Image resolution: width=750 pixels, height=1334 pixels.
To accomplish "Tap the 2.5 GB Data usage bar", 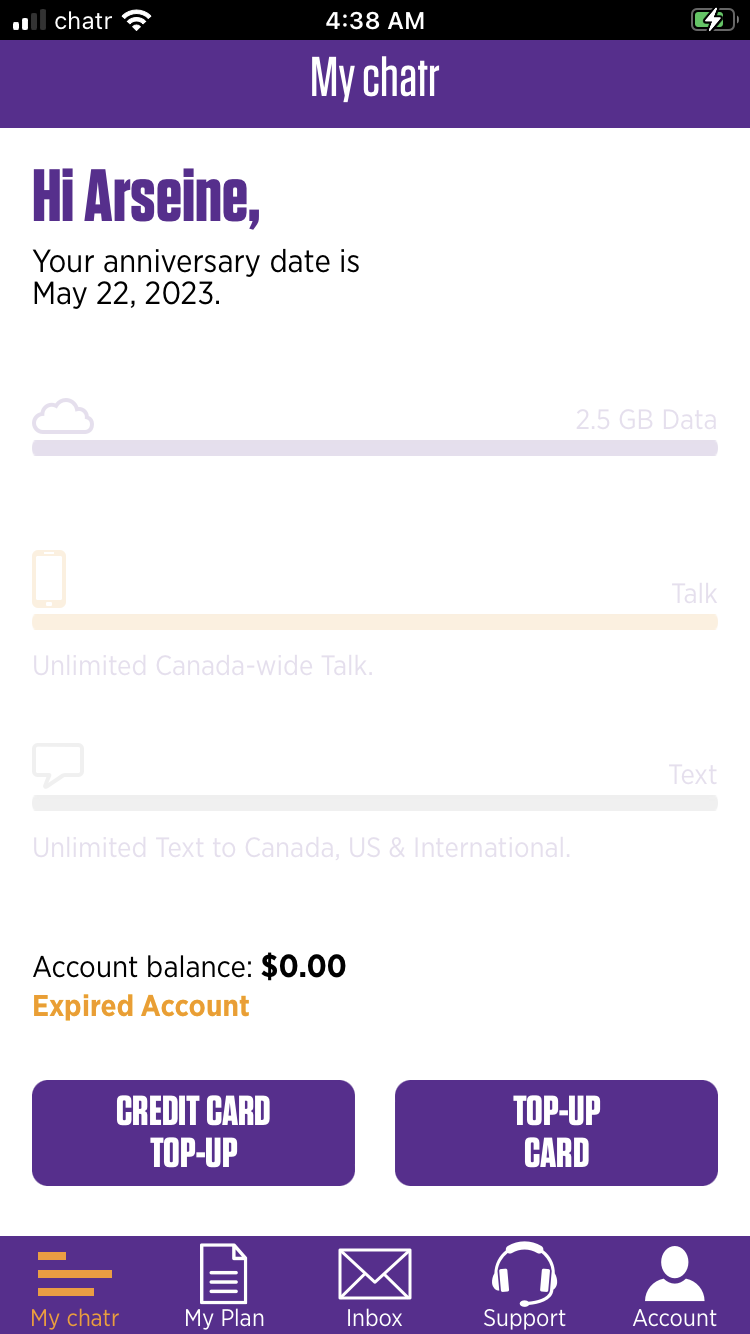I will 375,448.
